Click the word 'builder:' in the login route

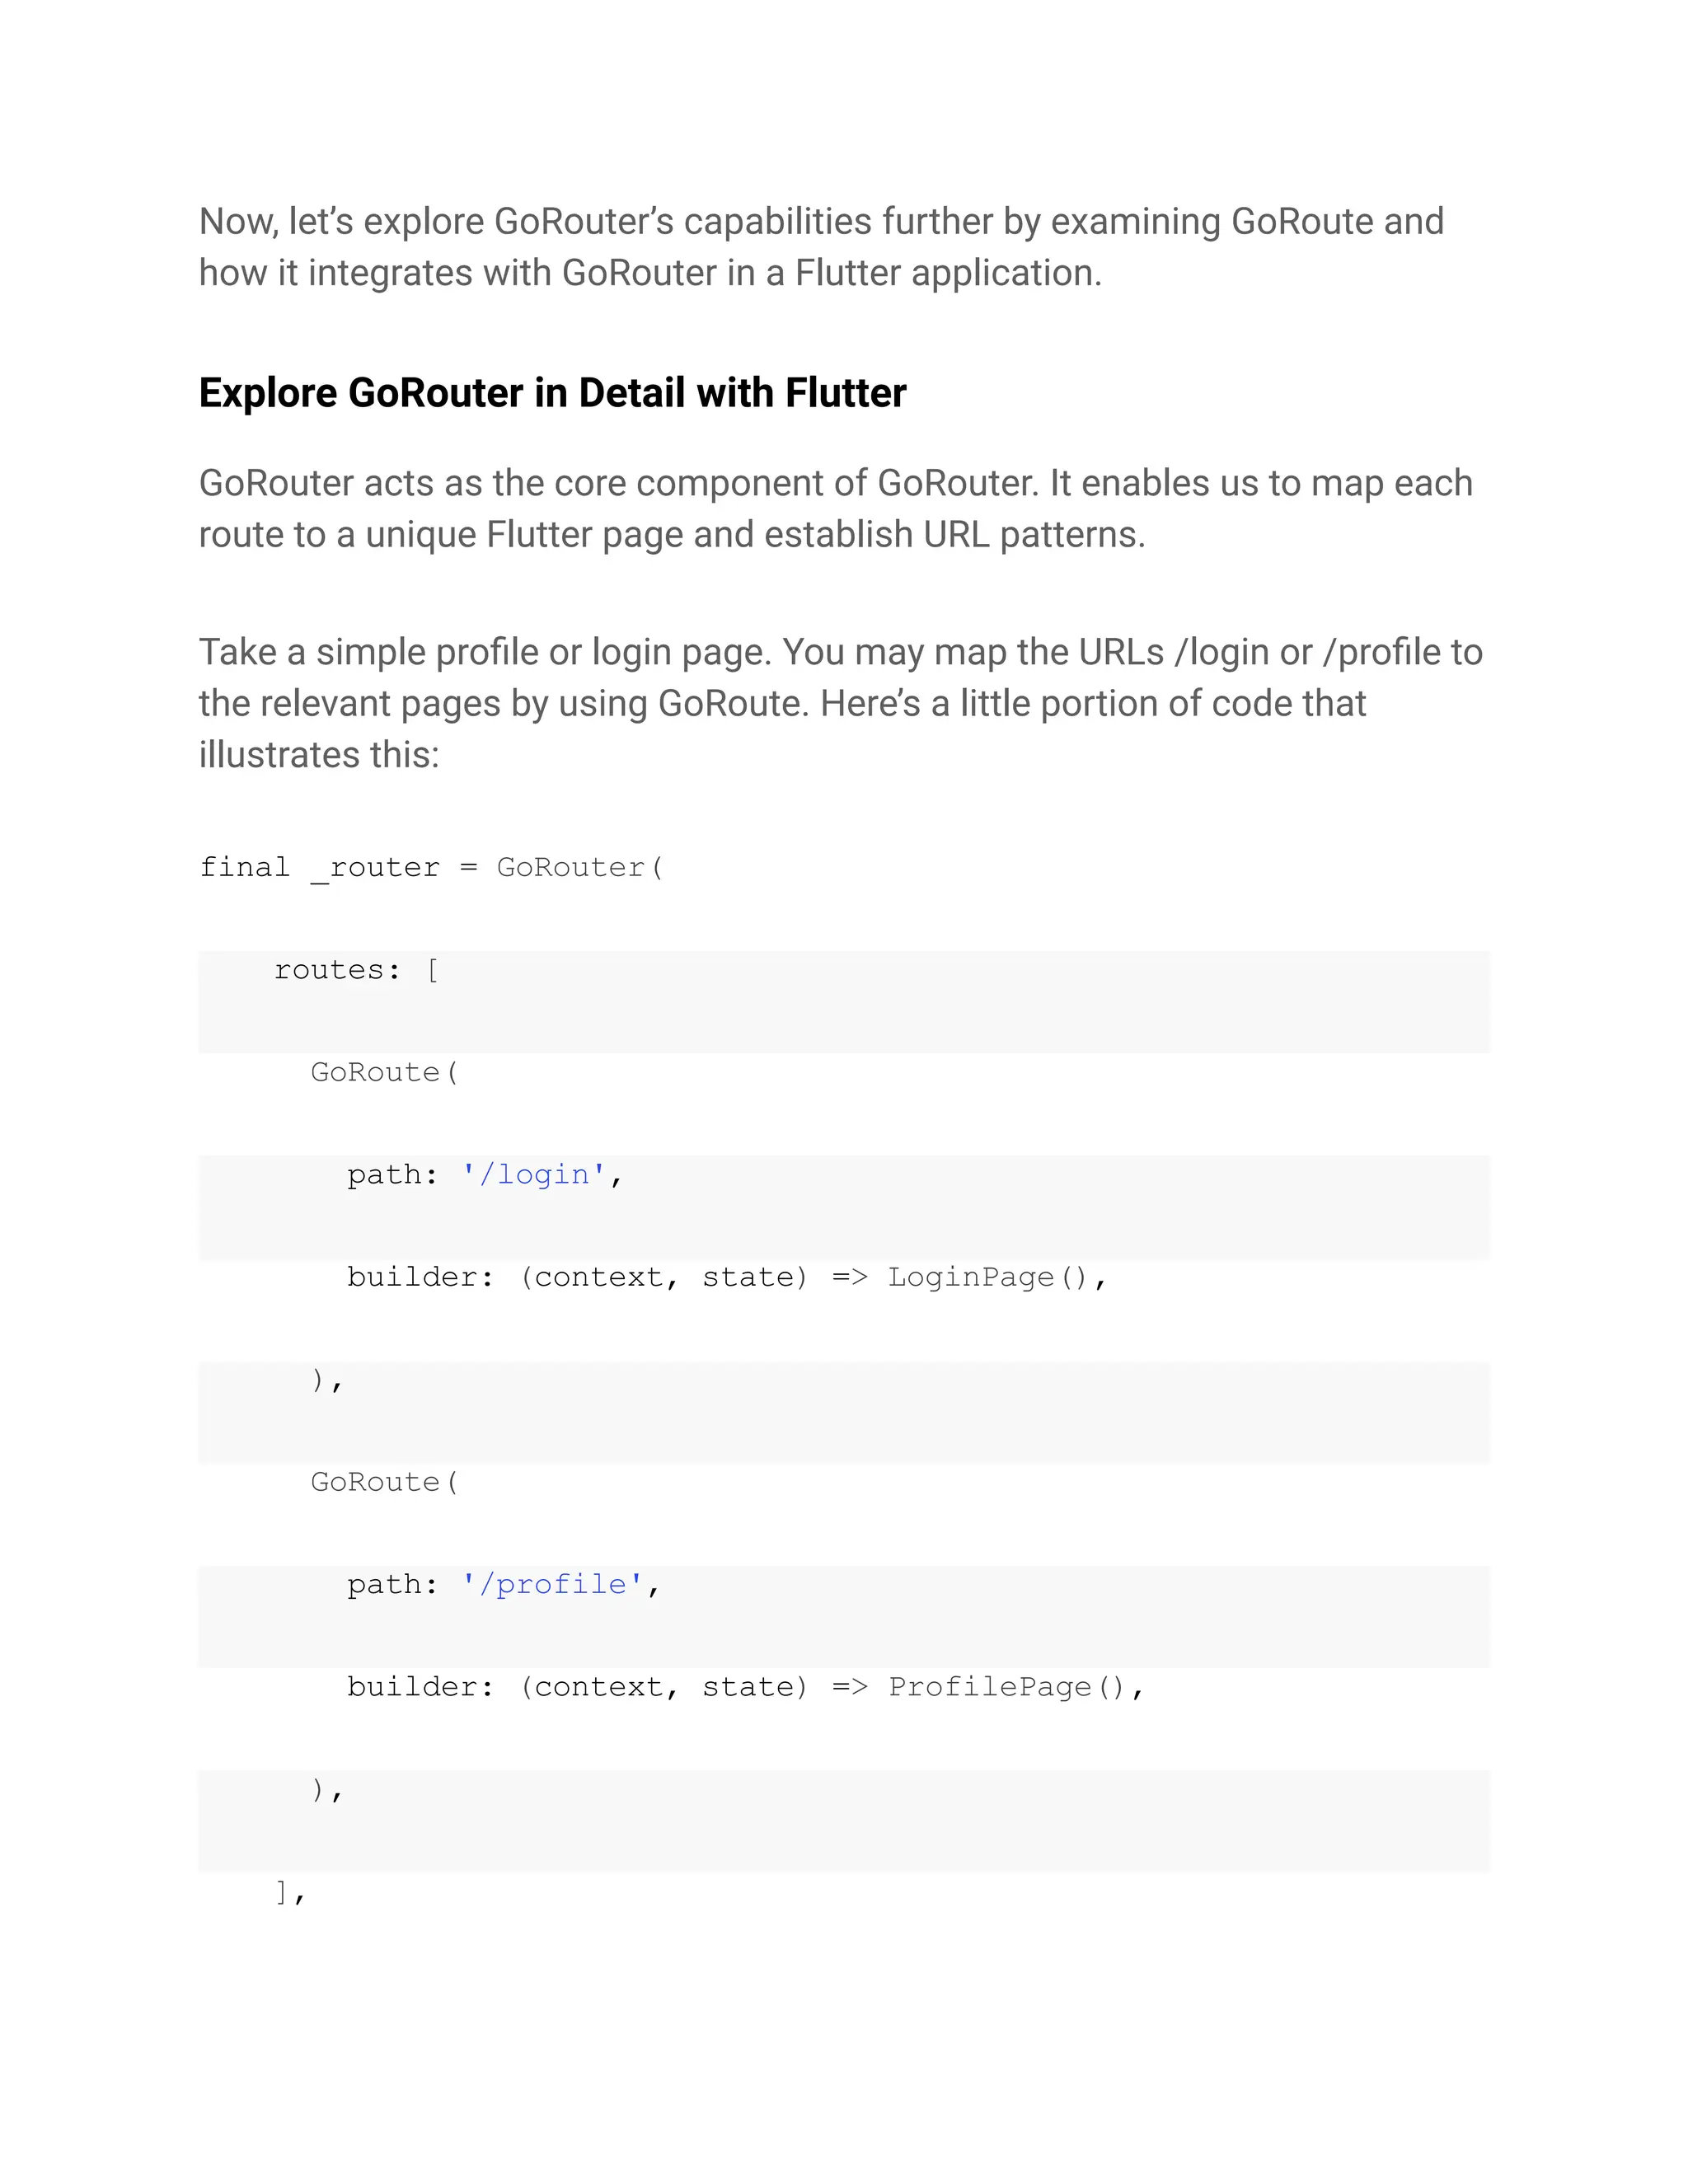pos(420,1277)
